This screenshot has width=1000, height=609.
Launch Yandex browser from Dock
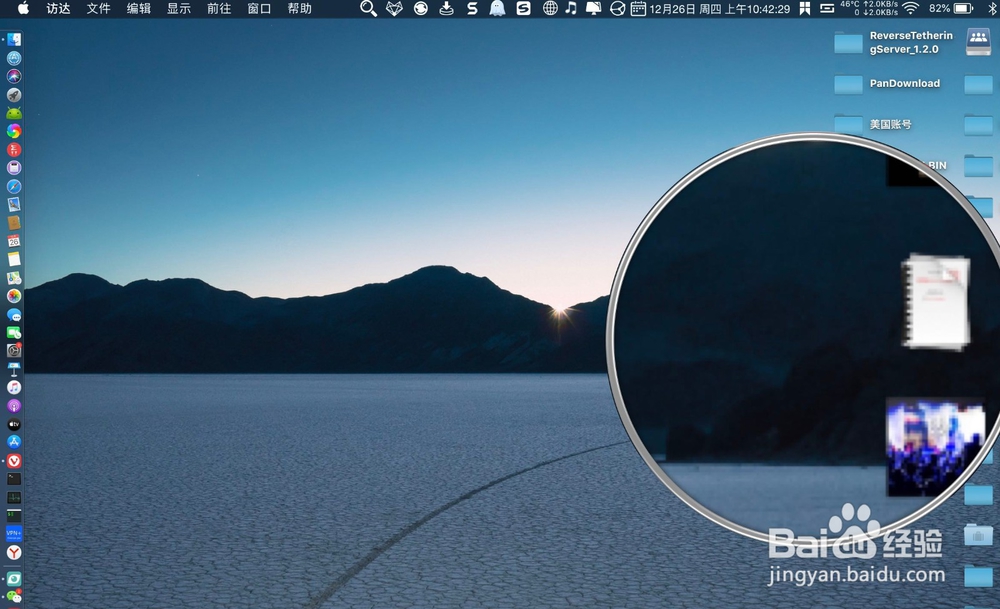[x=13, y=553]
